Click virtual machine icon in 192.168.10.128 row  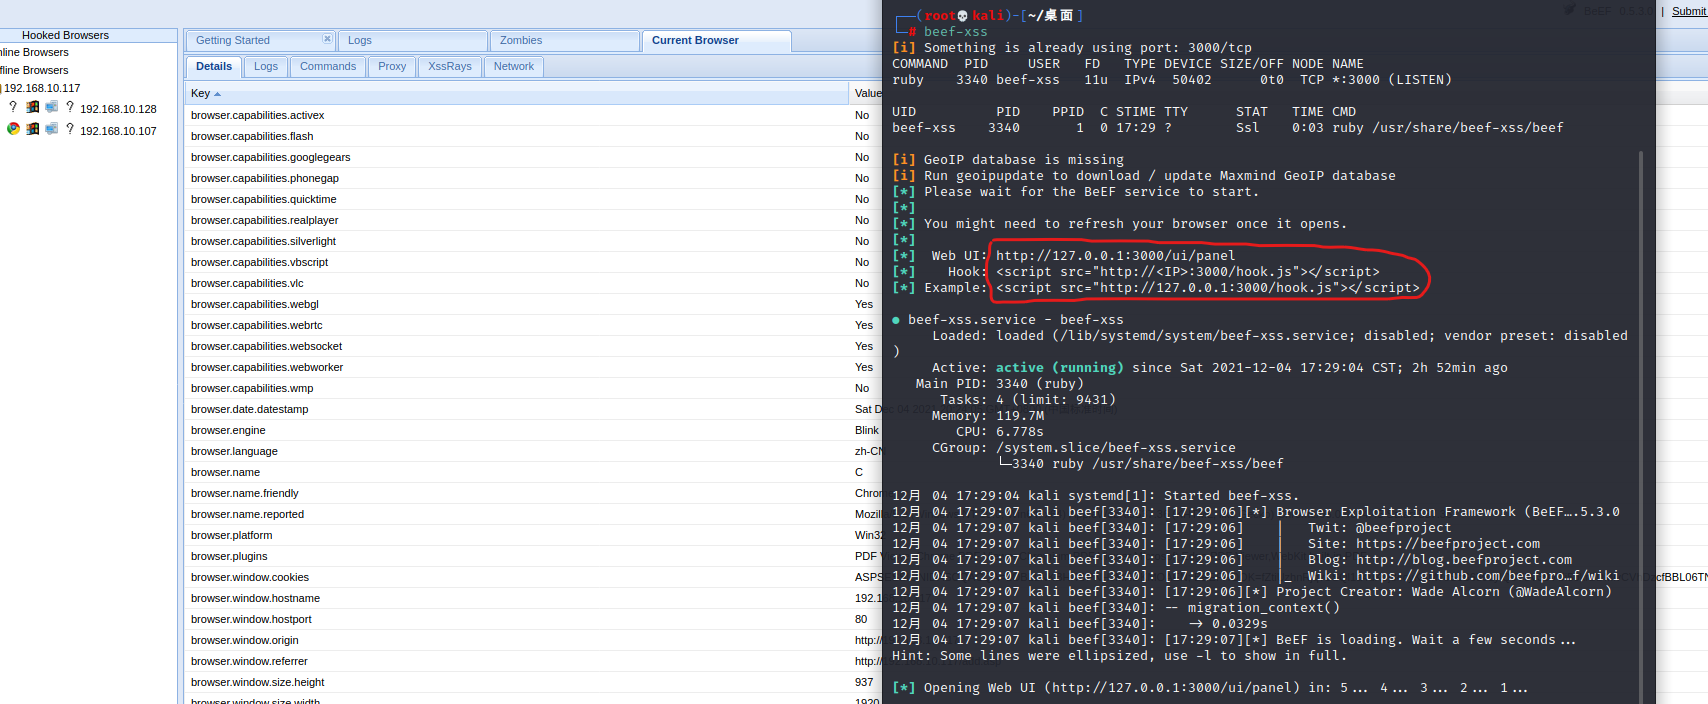pyautogui.click(x=51, y=107)
